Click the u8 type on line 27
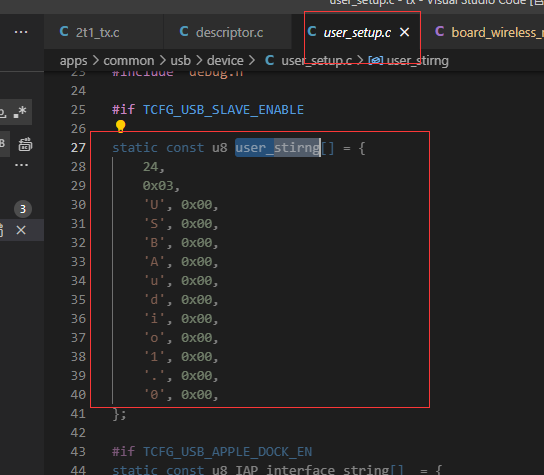The height and width of the screenshot is (475, 544). tap(220, 148)
